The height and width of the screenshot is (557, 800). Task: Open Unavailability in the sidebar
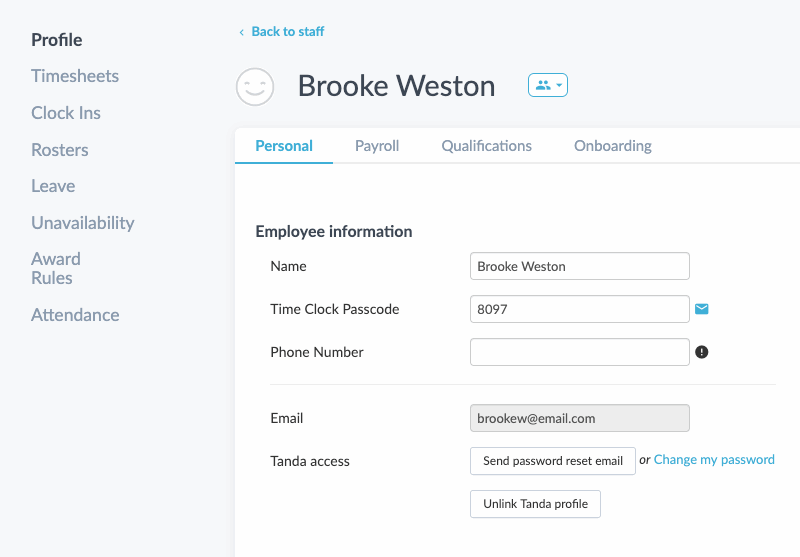tap(83, 223)
